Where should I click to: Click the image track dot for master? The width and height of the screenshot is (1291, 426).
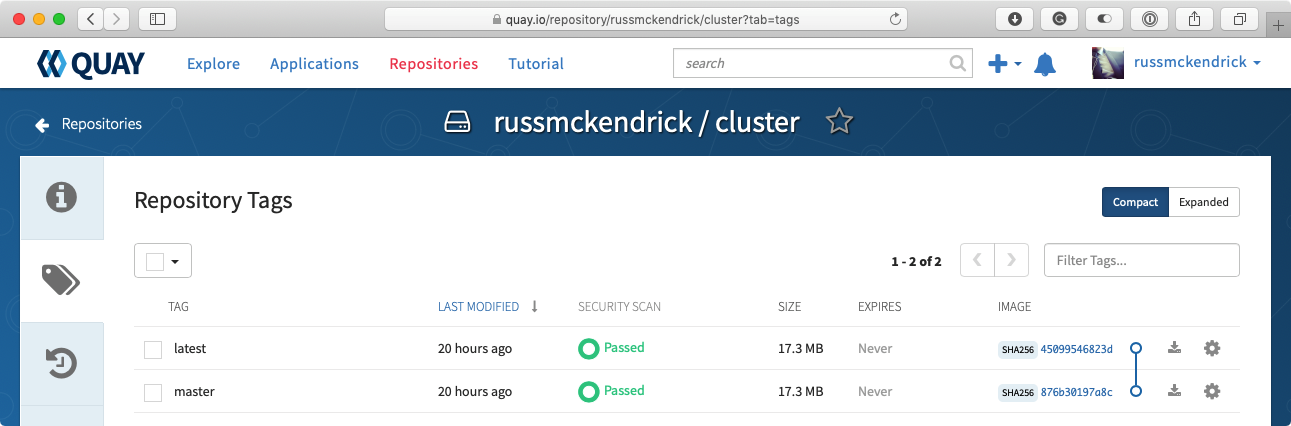(1135, 391)
